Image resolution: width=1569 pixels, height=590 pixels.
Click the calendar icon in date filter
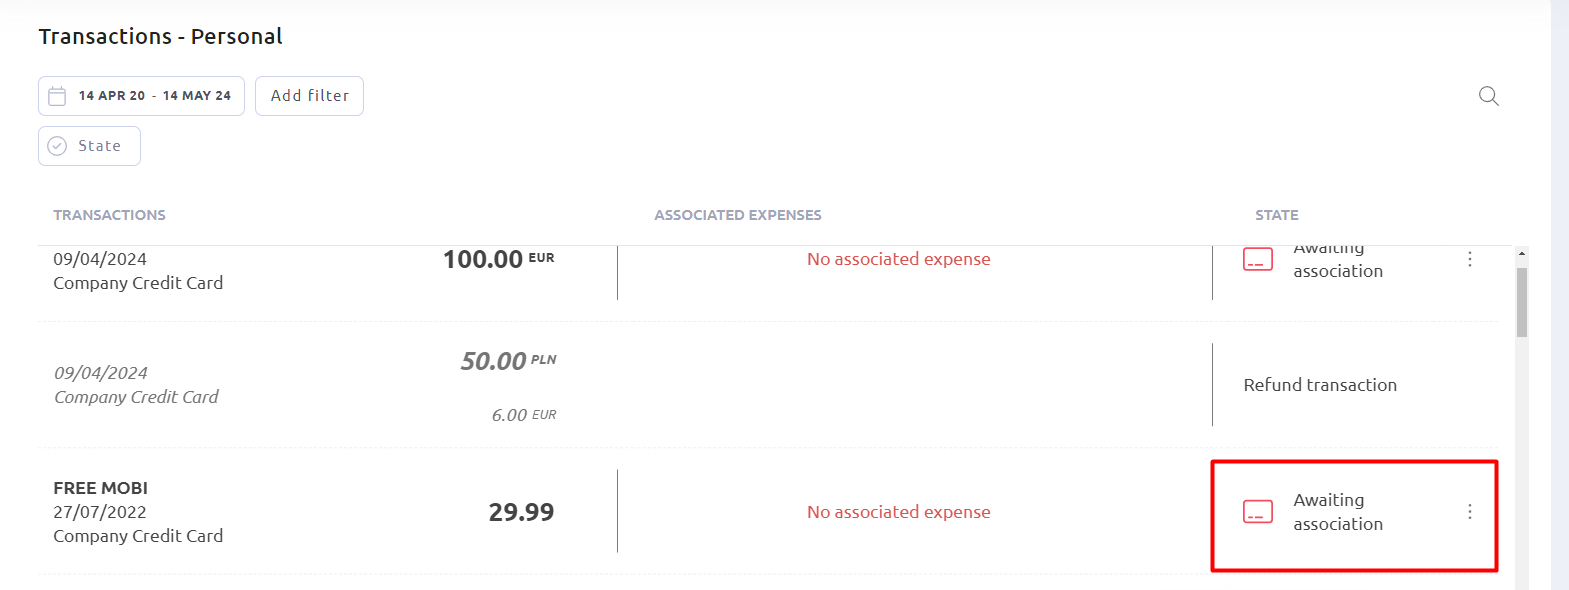(x=57, y=96)
